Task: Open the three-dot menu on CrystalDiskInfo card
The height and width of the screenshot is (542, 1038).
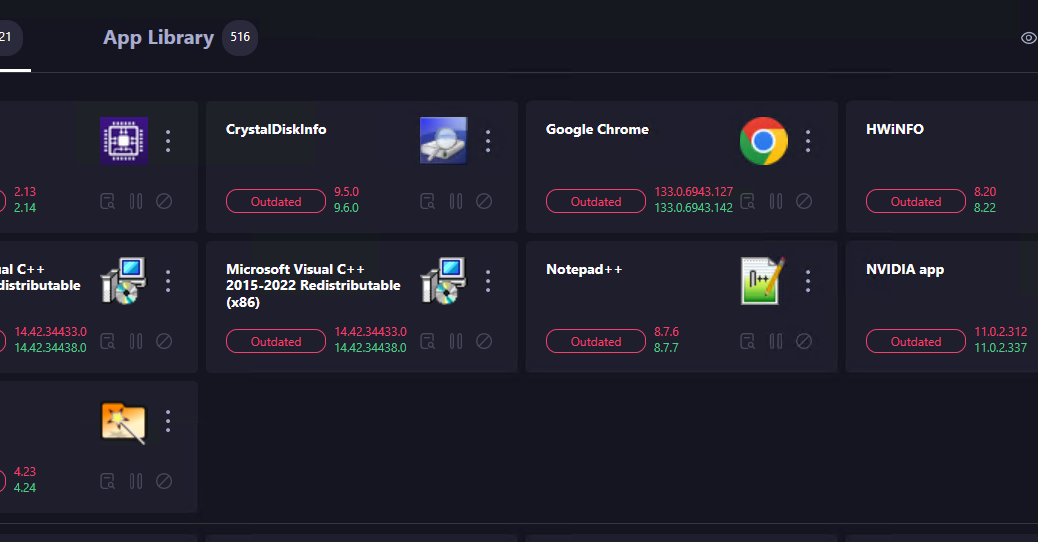Action: [488, 141]
